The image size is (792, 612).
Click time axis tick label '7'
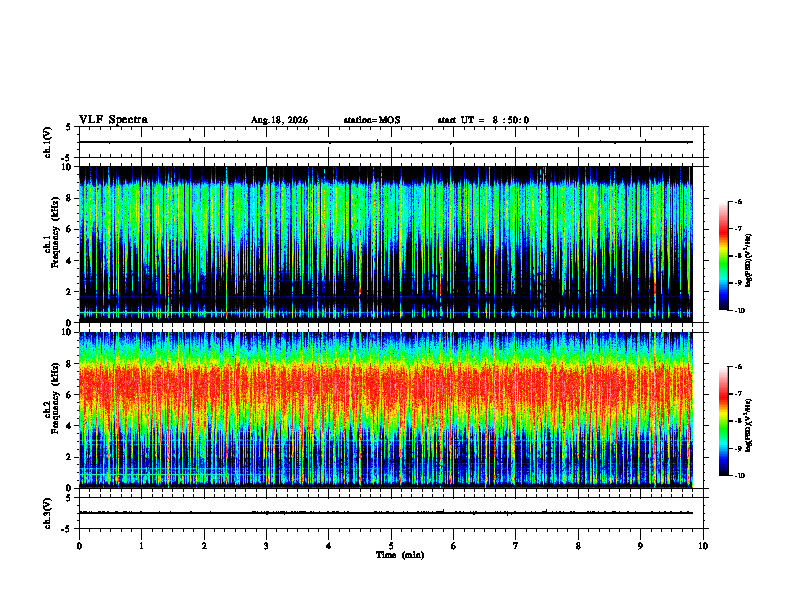point(516,546)
